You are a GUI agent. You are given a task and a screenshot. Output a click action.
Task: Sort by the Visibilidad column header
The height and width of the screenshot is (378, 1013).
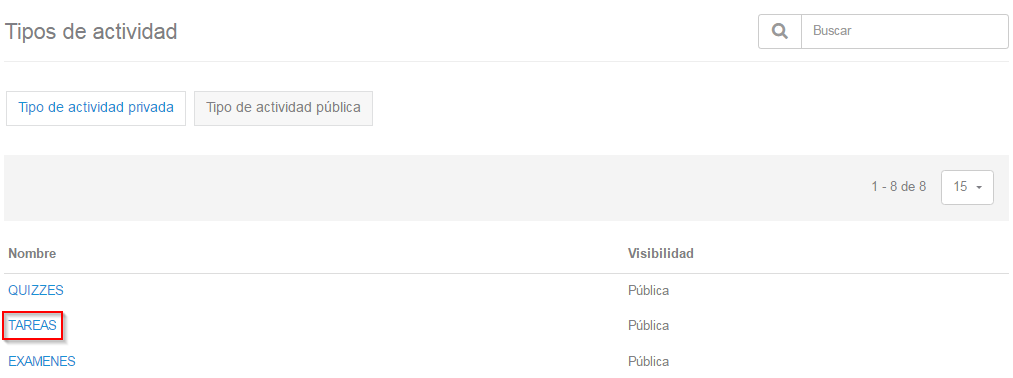click(660, 253)
